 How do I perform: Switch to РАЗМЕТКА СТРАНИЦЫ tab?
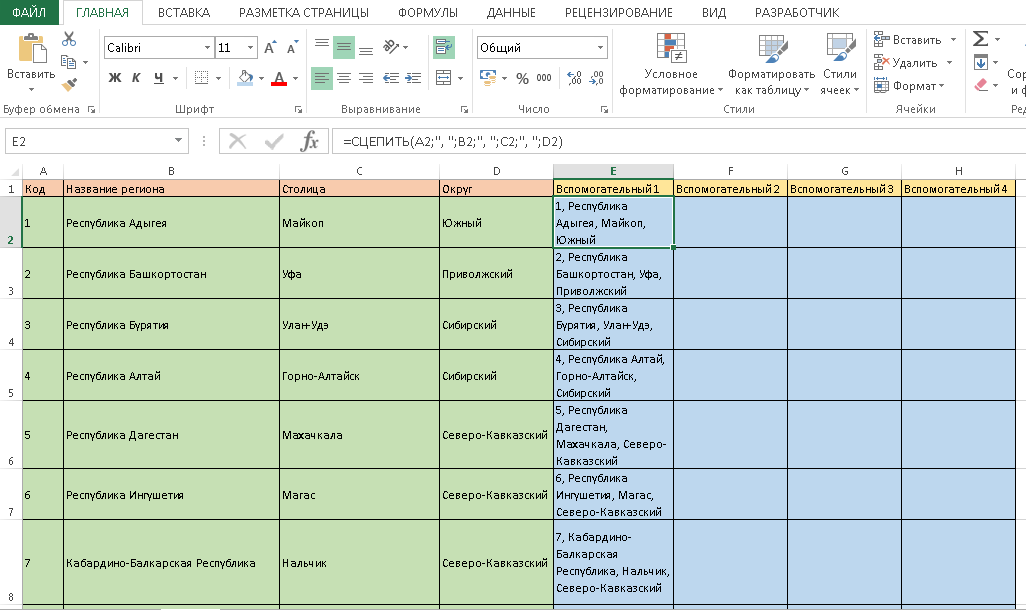(304, 12)
